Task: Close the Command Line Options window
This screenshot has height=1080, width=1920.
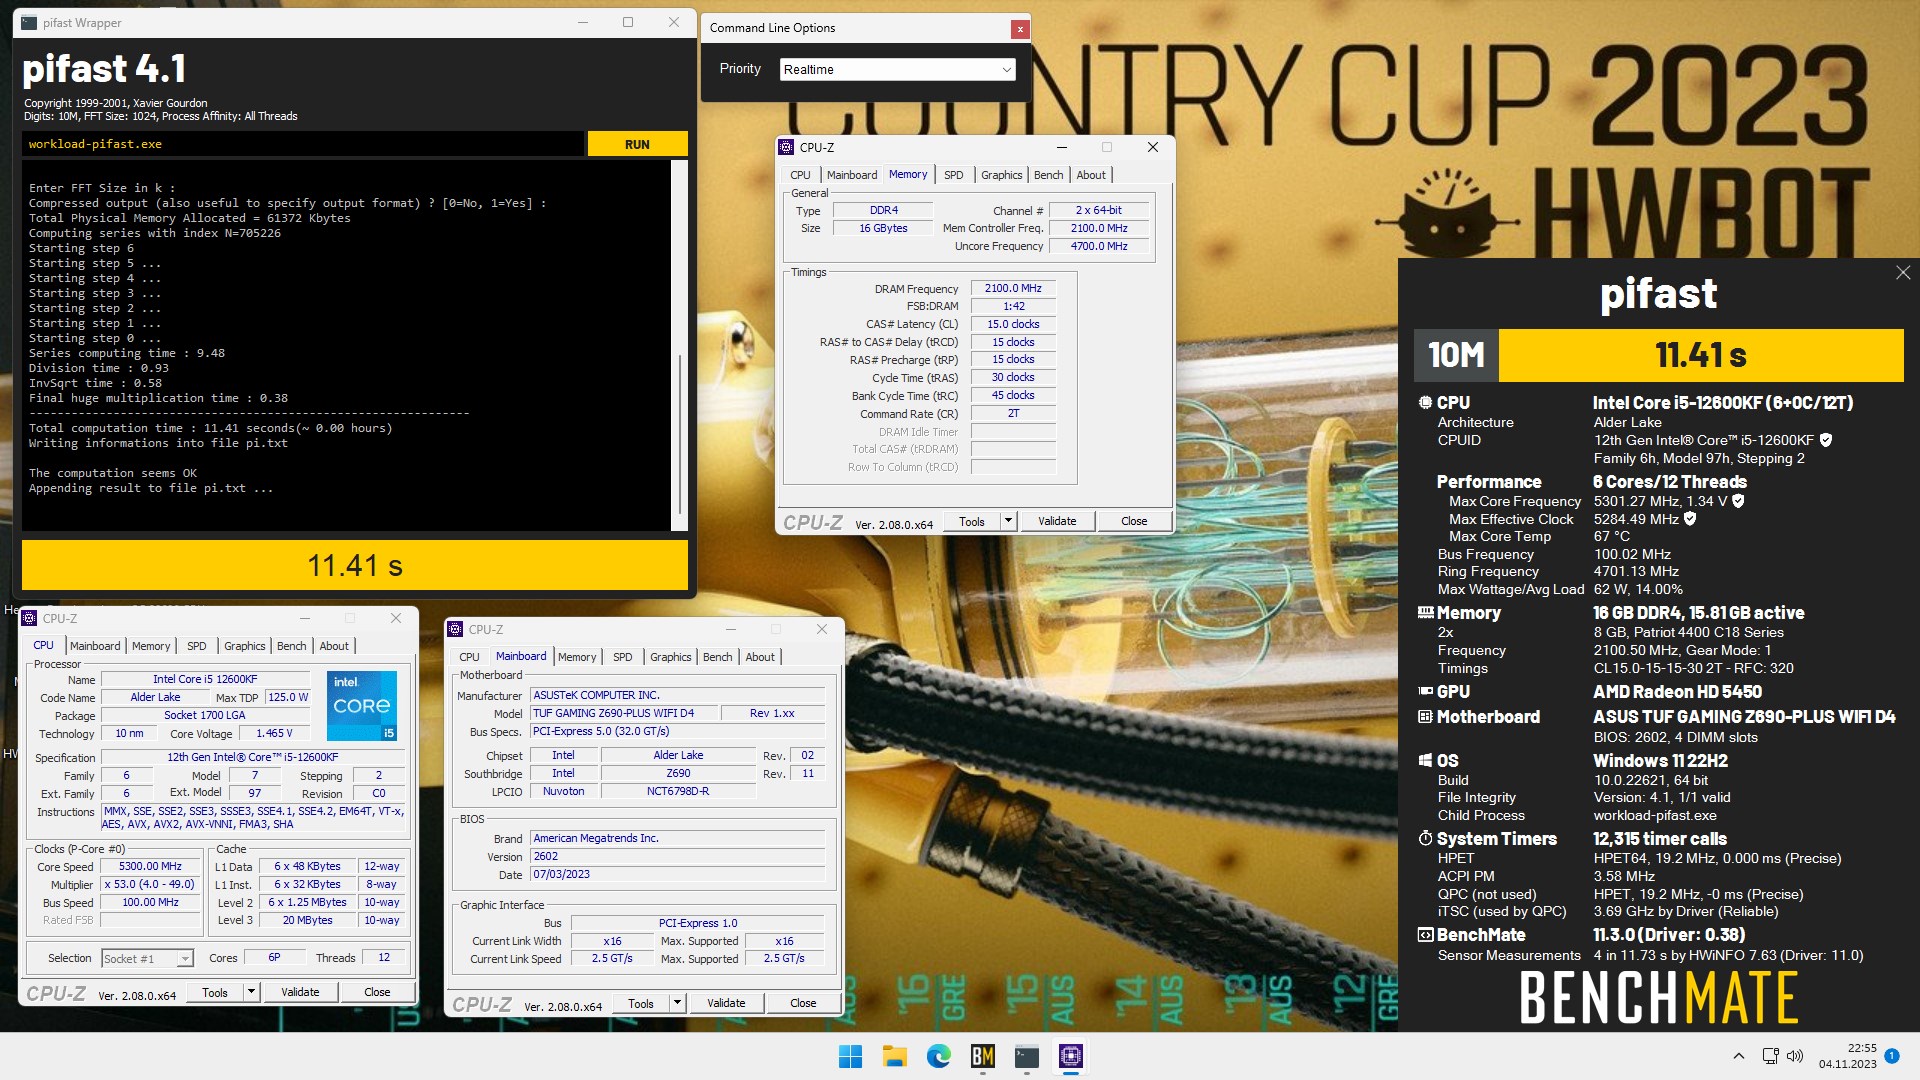Action: coord(1020,29)
